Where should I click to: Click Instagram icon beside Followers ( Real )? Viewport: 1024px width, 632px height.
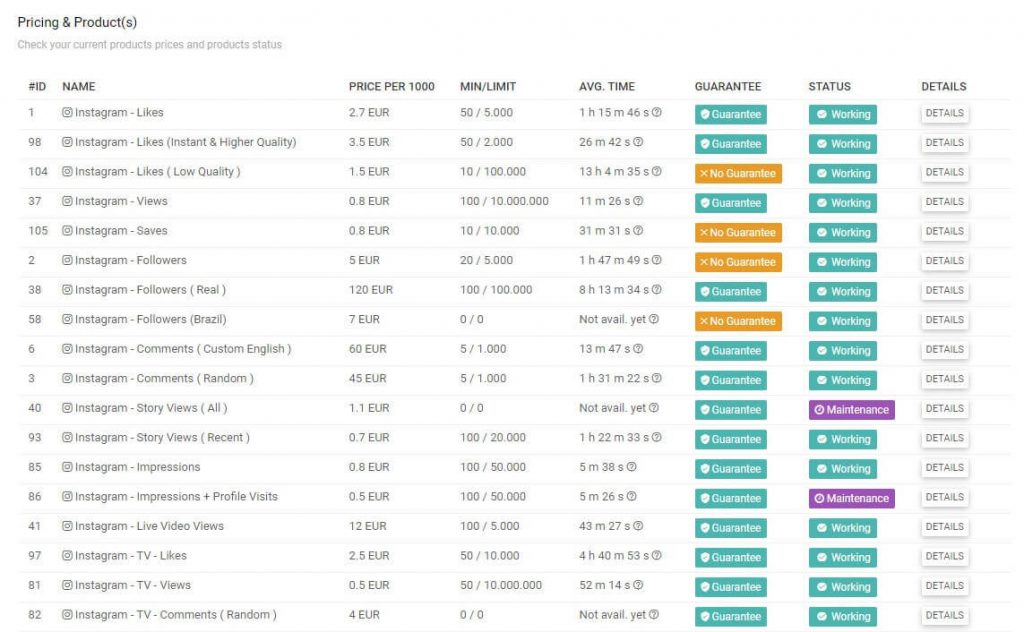tap(68, 290)
